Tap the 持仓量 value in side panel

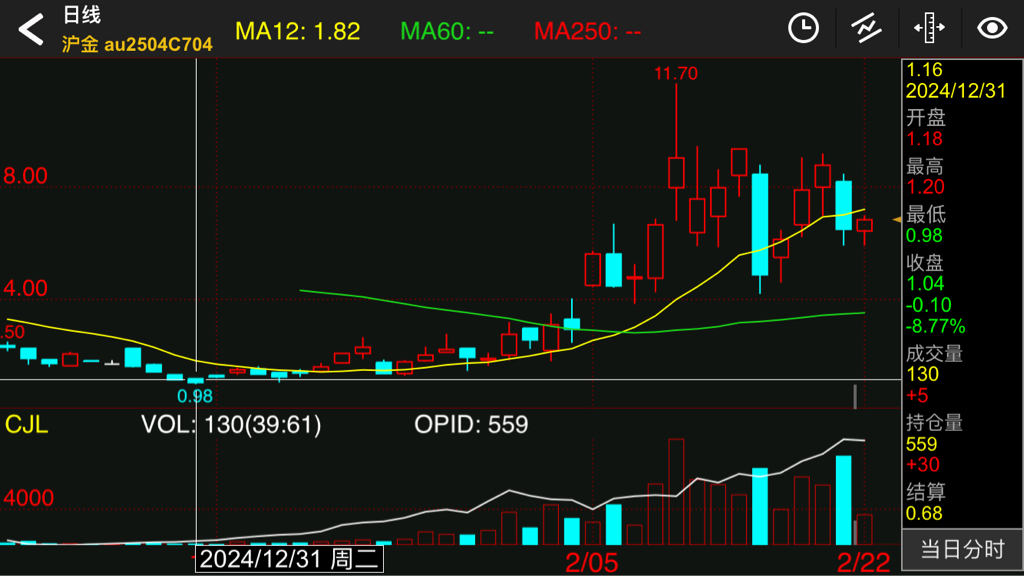click(921, 444)
